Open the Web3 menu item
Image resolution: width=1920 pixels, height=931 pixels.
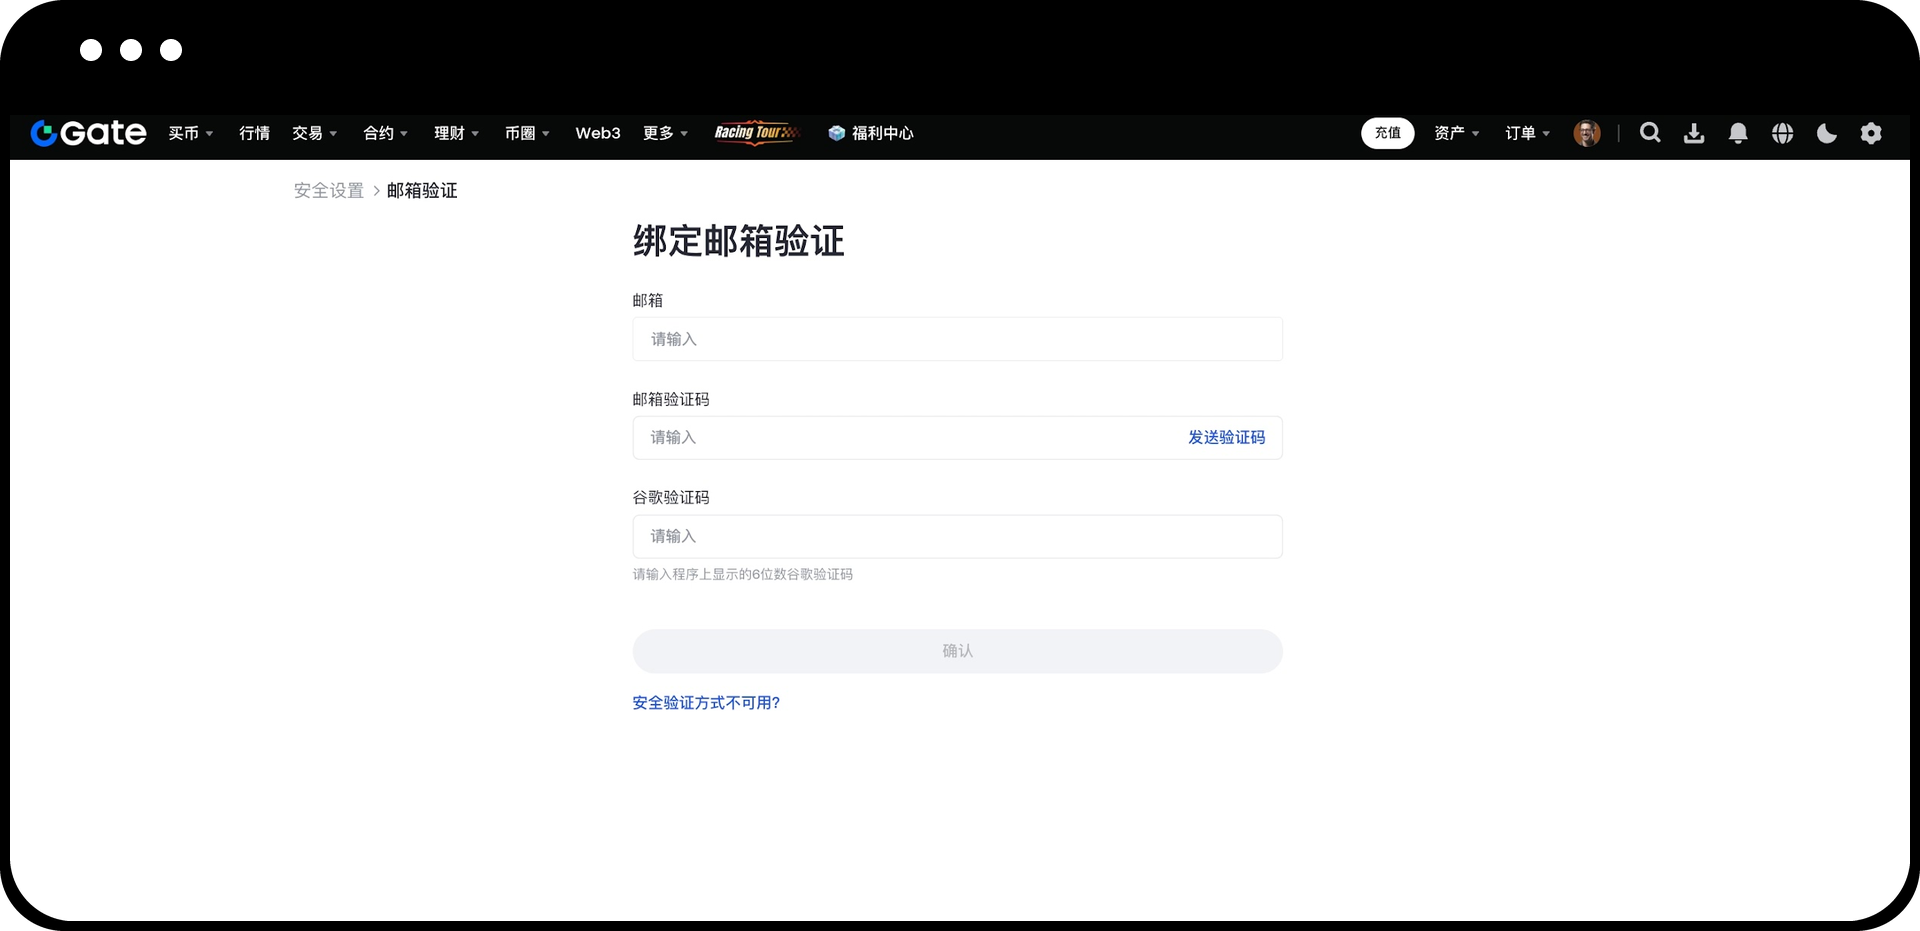(x=597, y=133)
